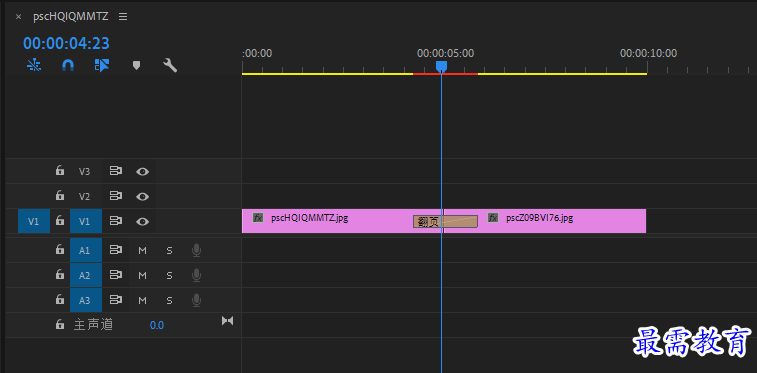Mute track A2
Viewport: 757px width, 373px height.
tap(142, 276)
